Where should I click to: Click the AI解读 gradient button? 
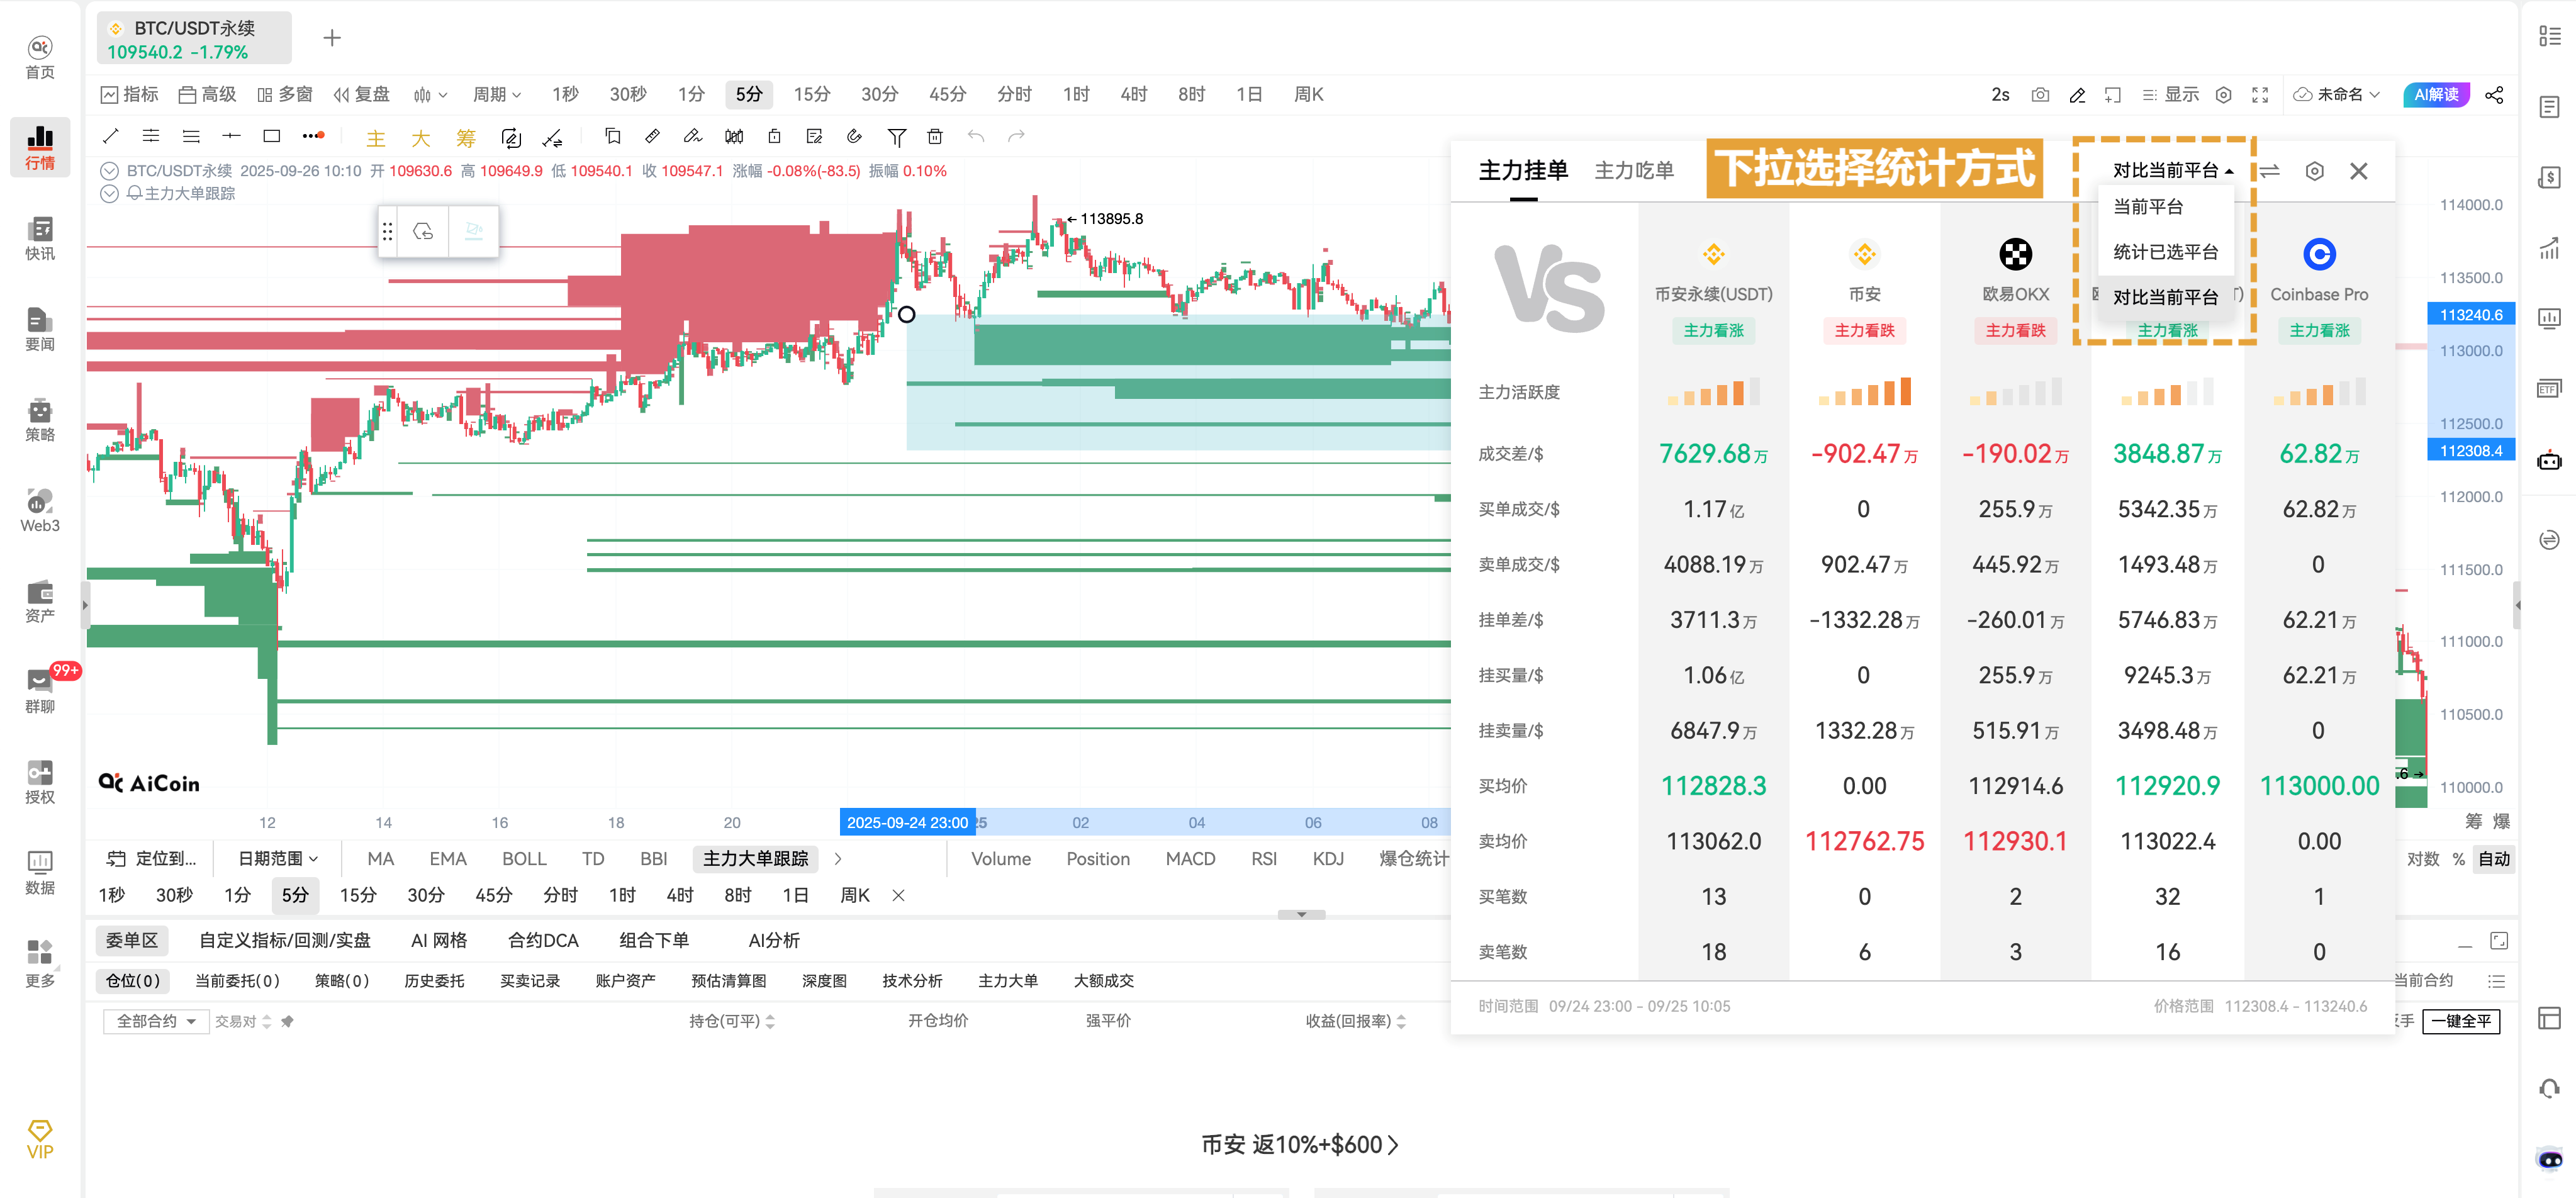point(2436,94)
